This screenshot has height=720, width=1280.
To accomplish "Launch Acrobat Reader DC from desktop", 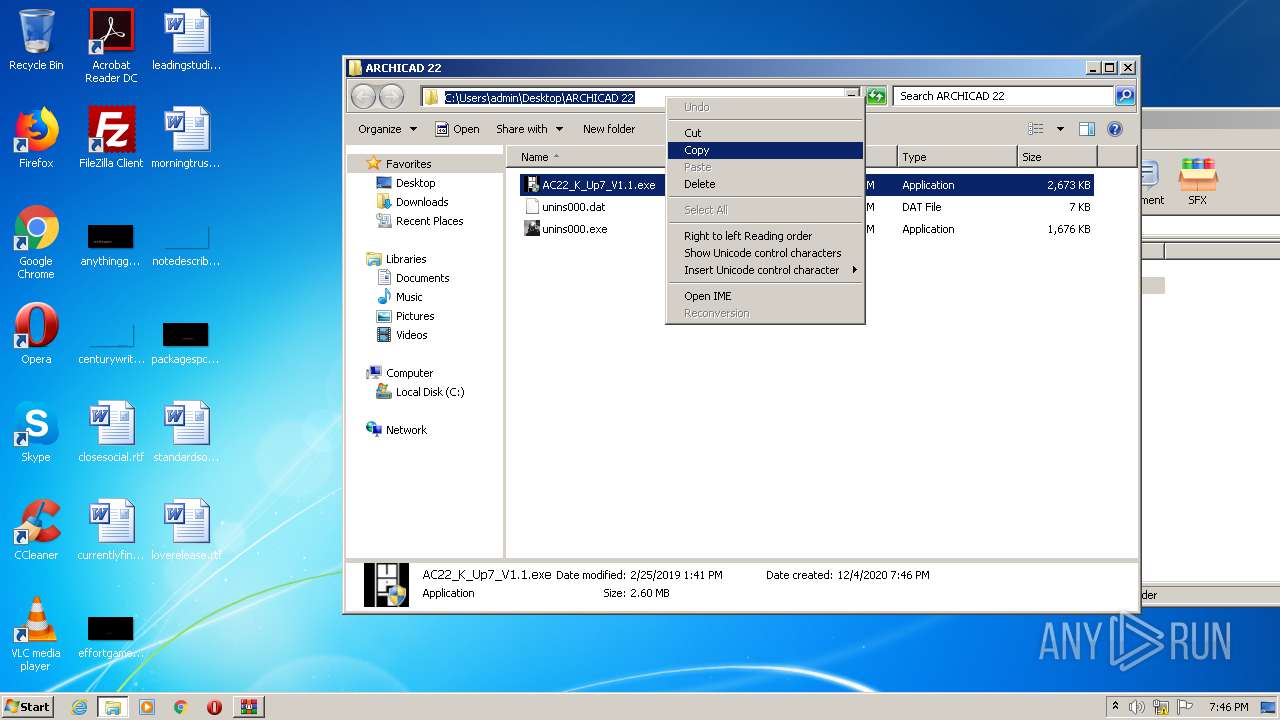I will tap(111, 46).
